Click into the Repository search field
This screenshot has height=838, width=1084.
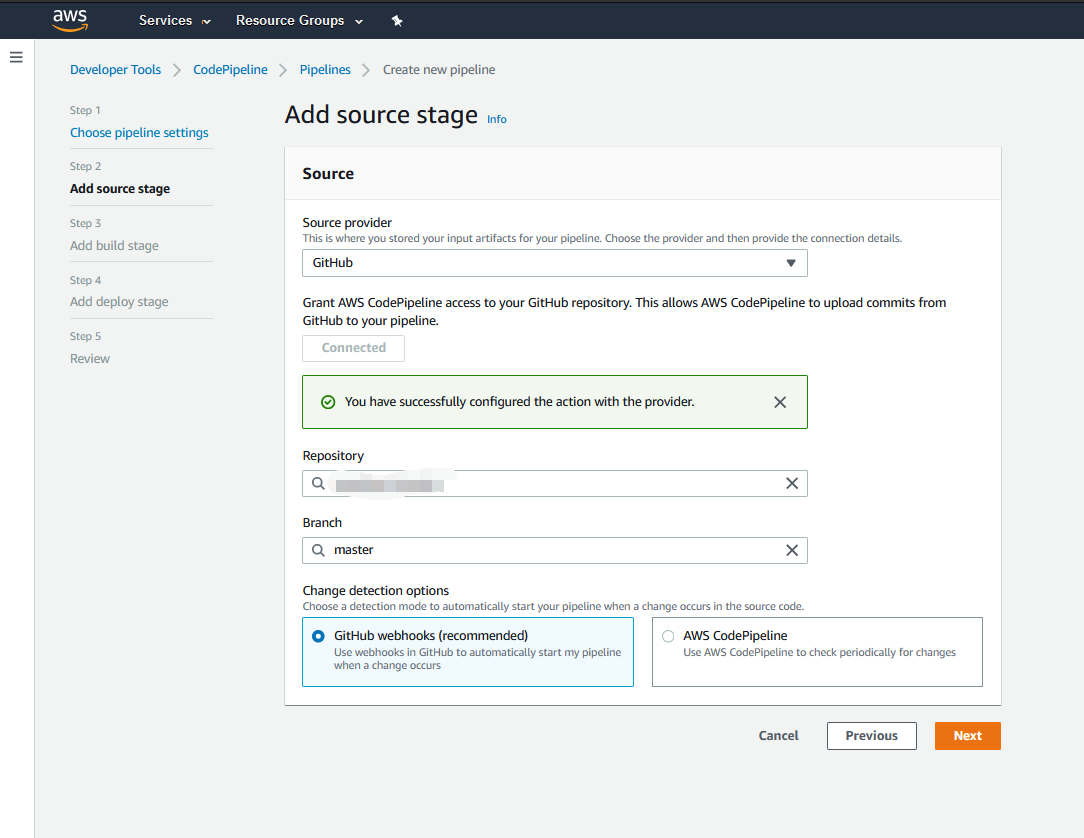554,483
